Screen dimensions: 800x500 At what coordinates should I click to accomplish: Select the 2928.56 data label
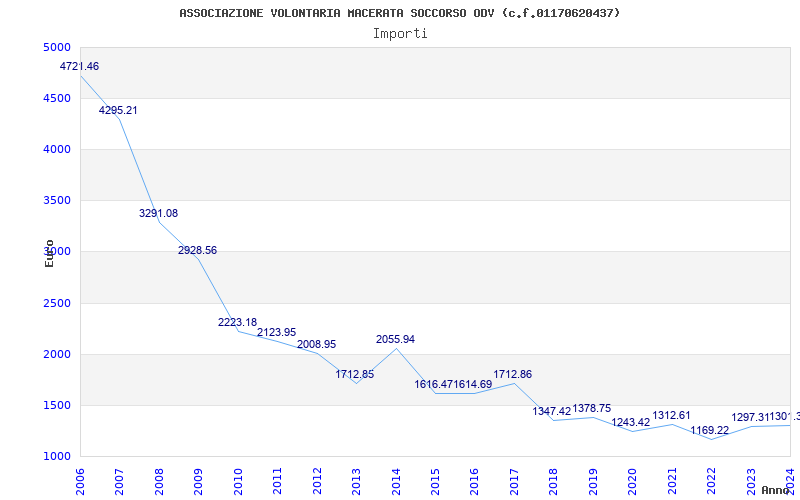tap(197, 251)
